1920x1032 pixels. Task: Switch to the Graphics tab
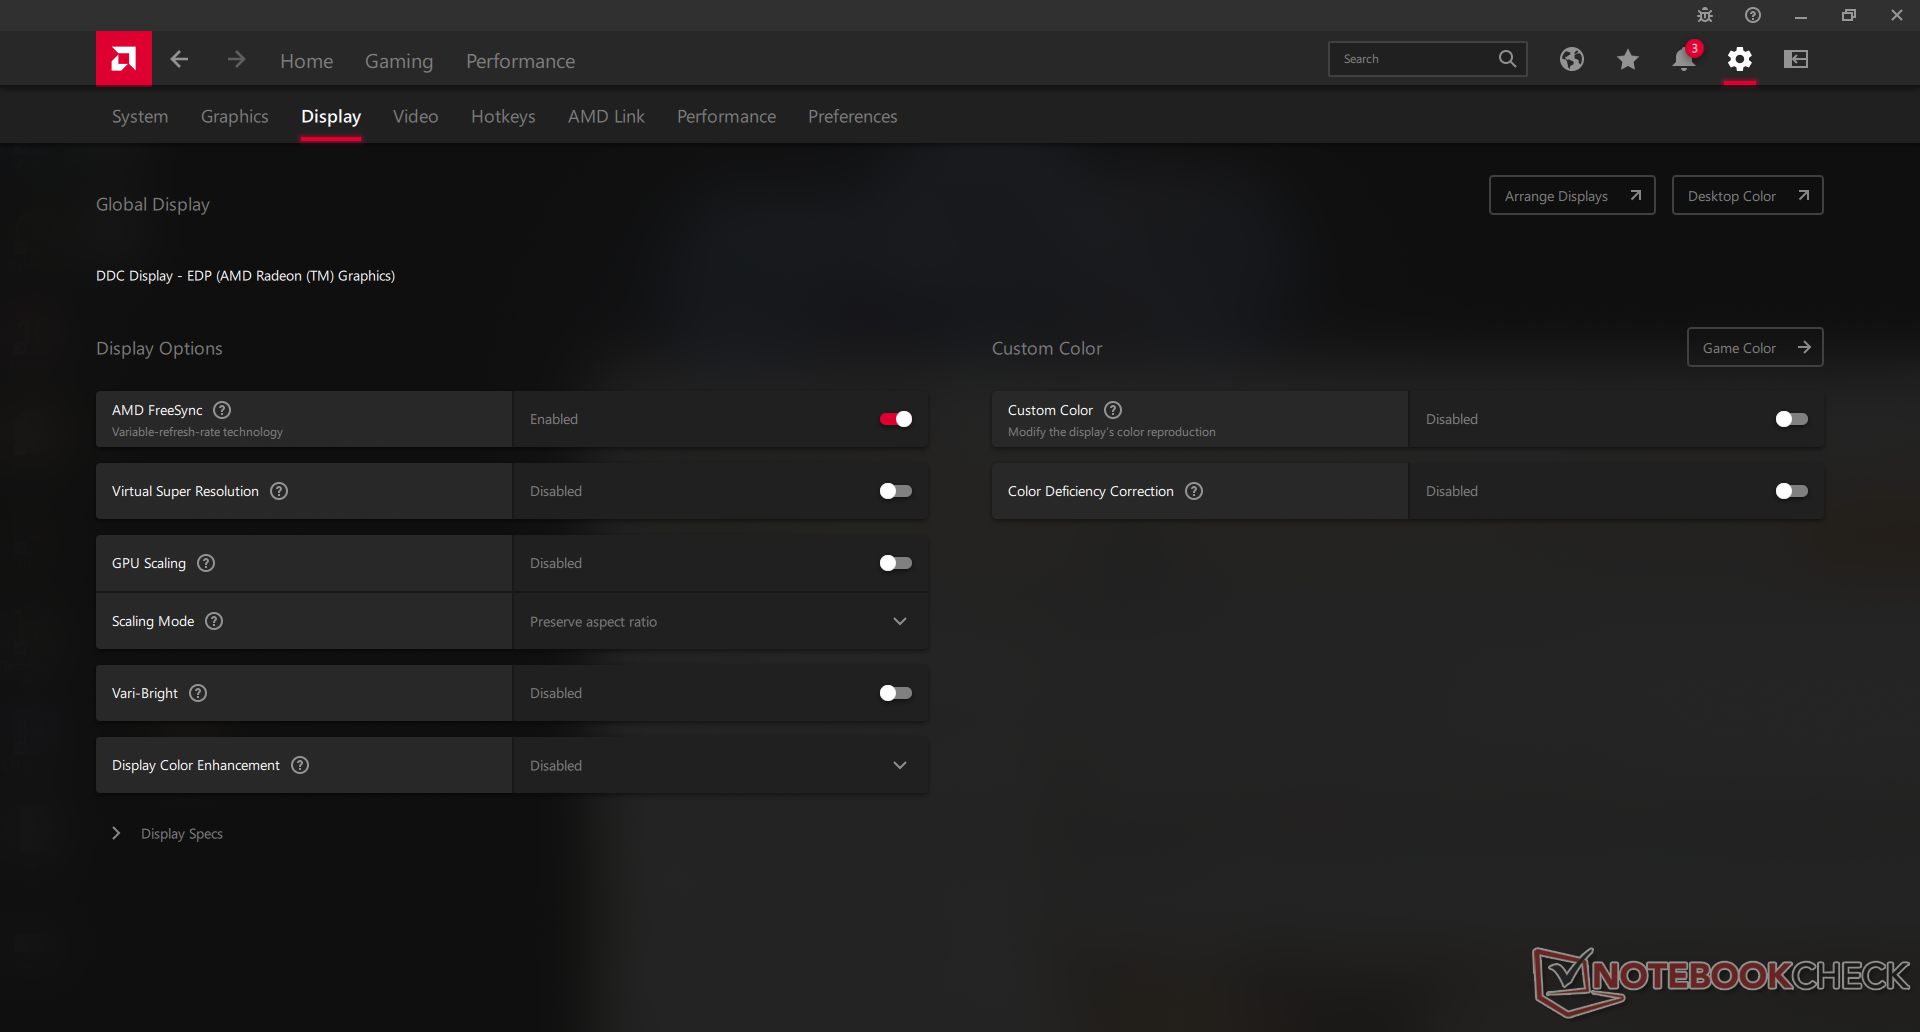pos(234,116)
